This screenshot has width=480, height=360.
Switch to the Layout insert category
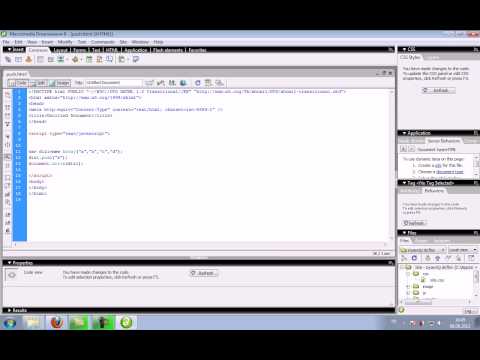point(61,50)
